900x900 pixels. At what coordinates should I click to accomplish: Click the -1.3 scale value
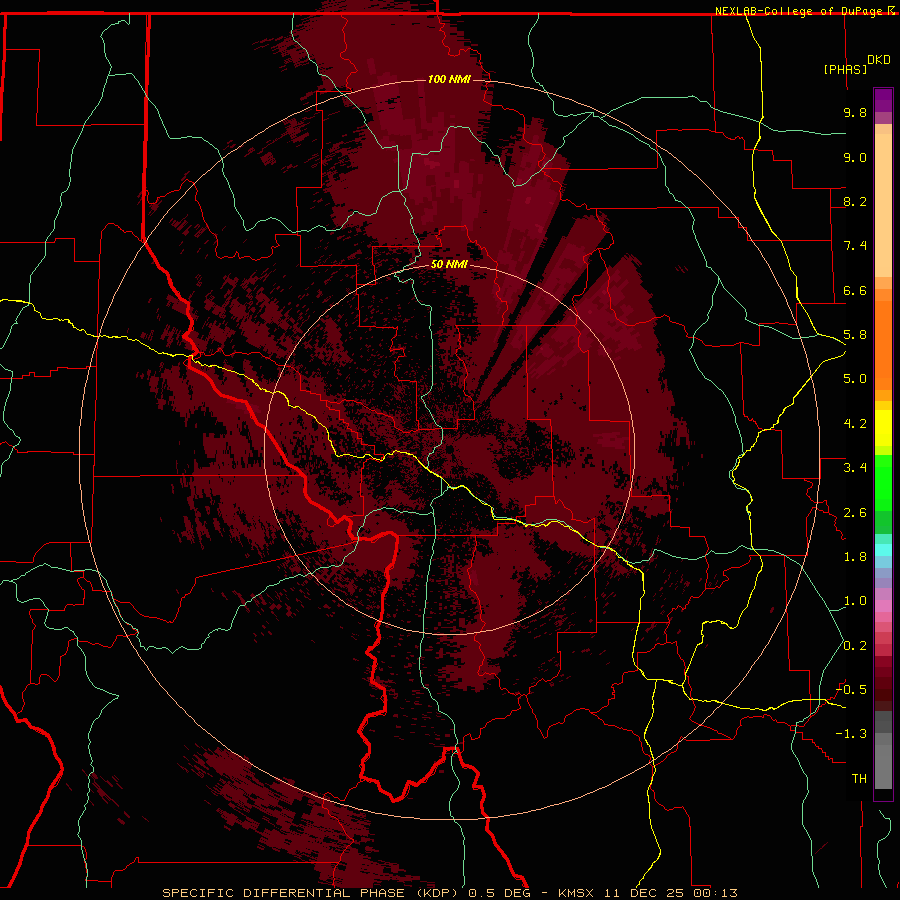(x=851, y=734)
